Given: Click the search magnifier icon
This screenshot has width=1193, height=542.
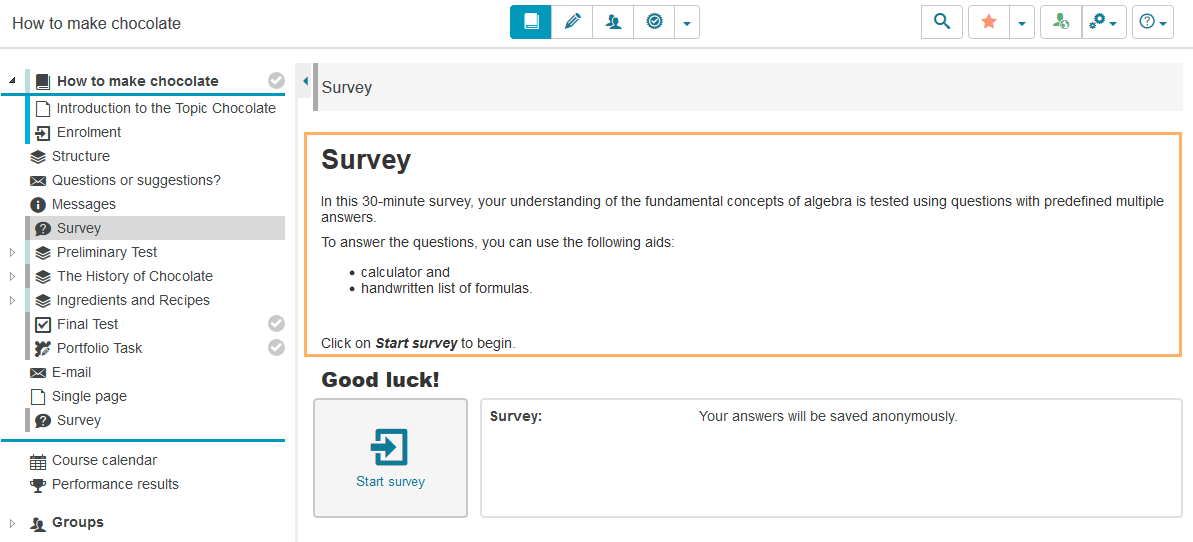Looking at the screenshot, I should click(941, 22).
